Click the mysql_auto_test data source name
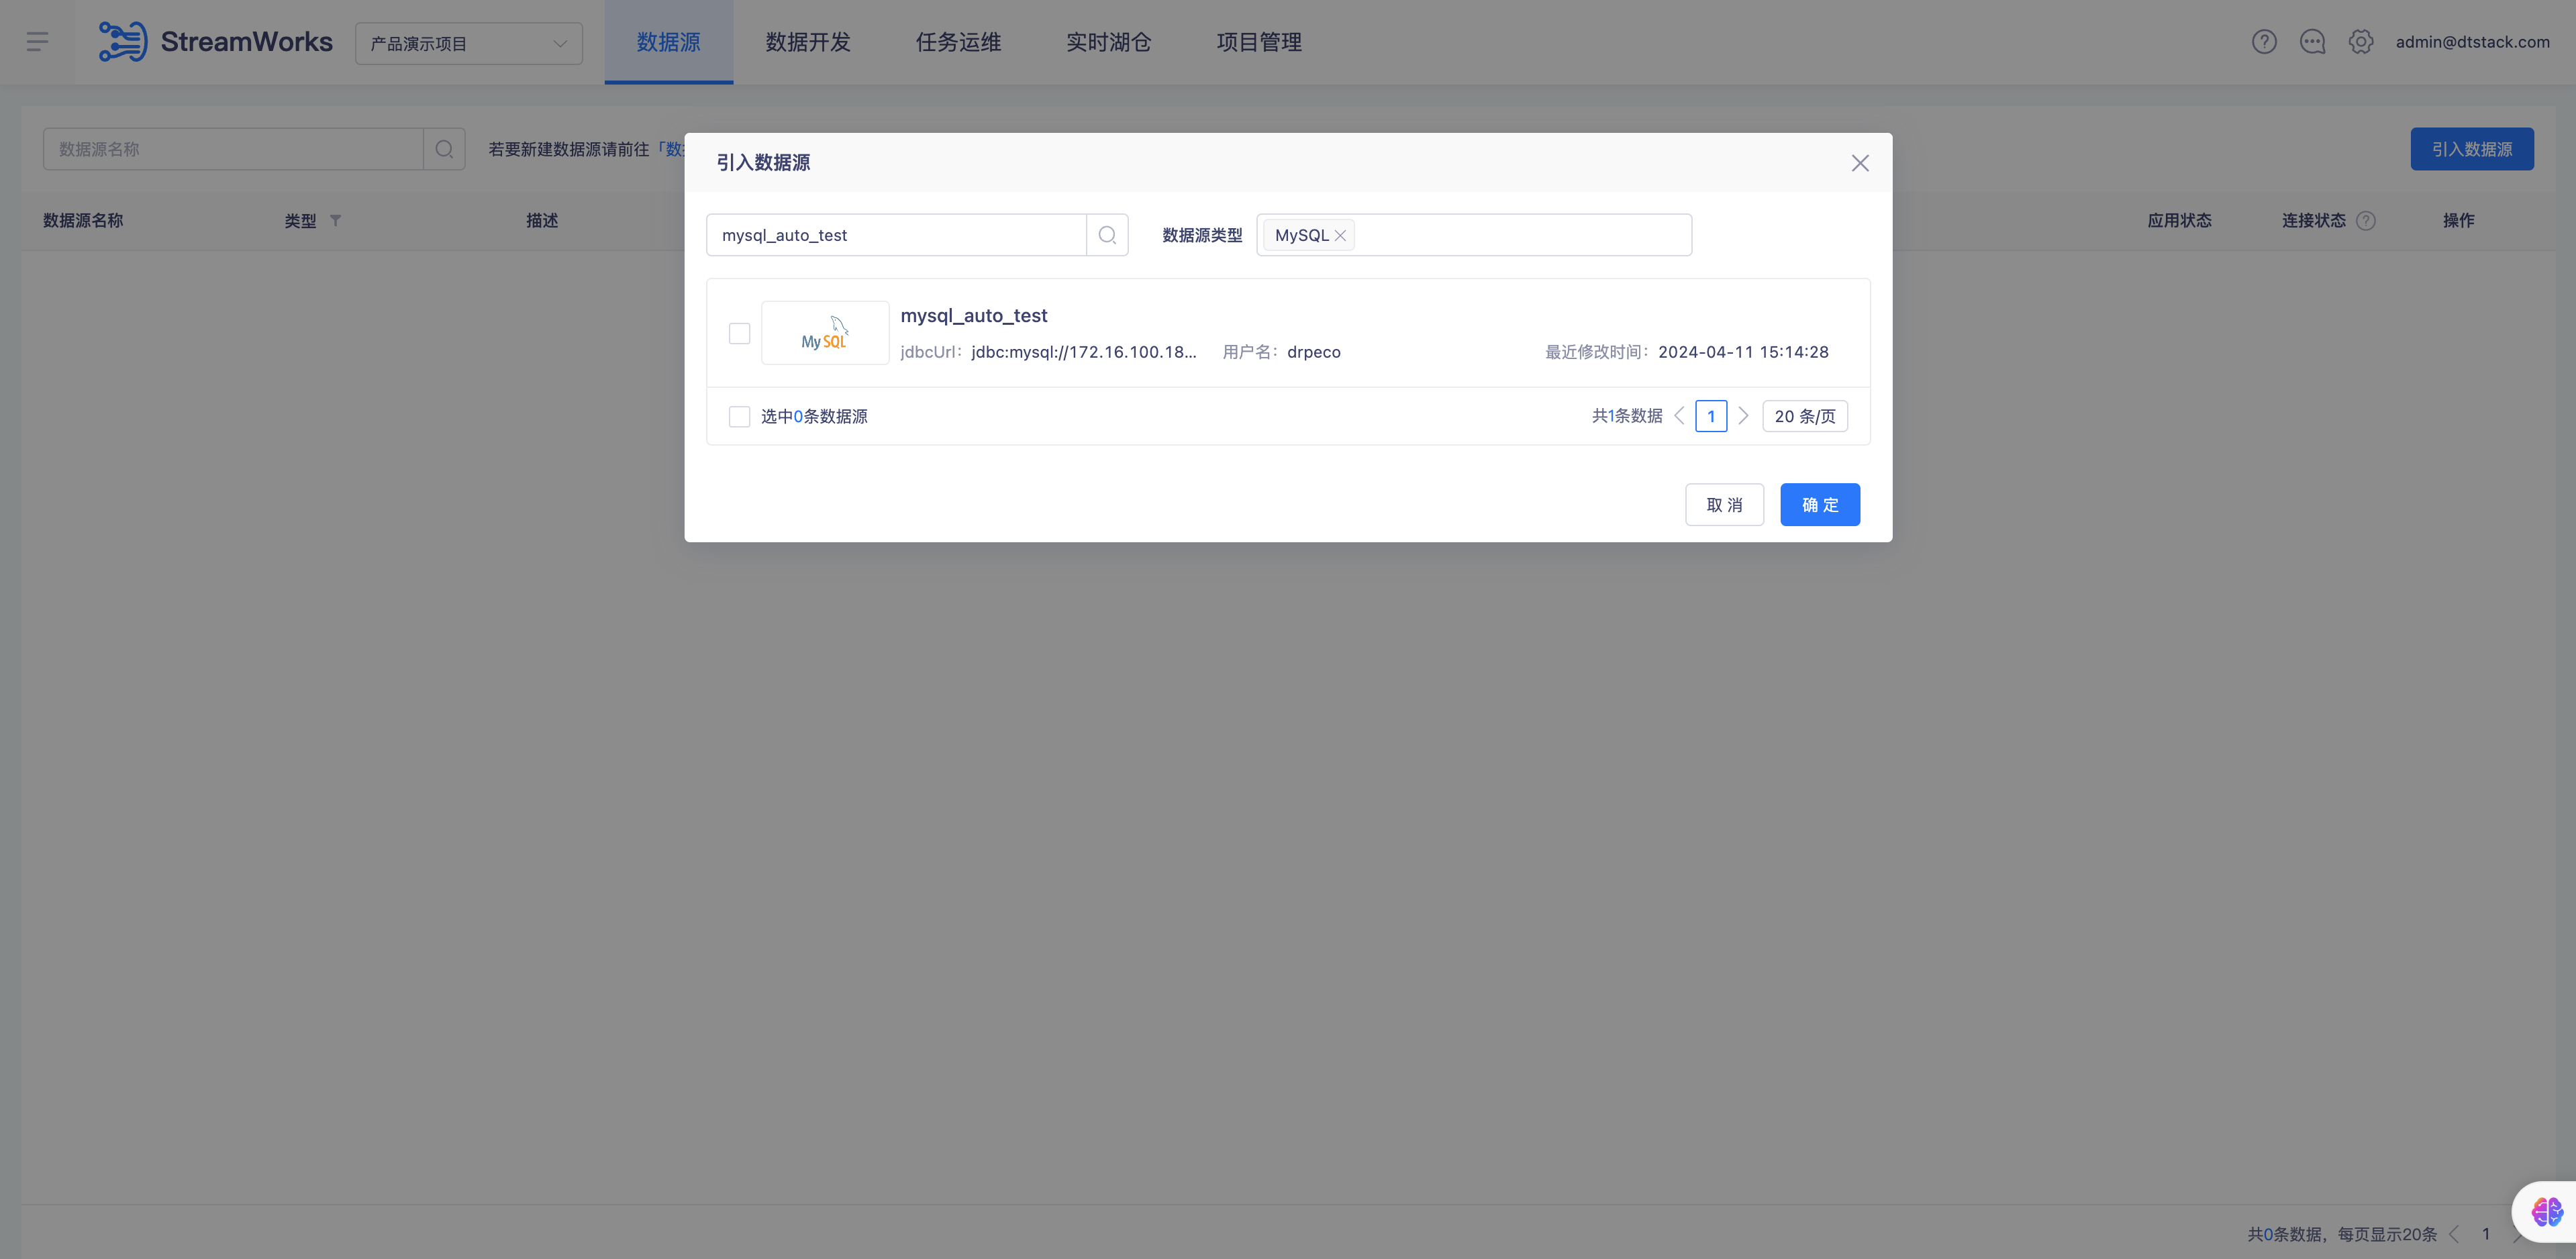Viewport: 2576px width, 1259px height. pyautogui.click(x=974, y=315)
